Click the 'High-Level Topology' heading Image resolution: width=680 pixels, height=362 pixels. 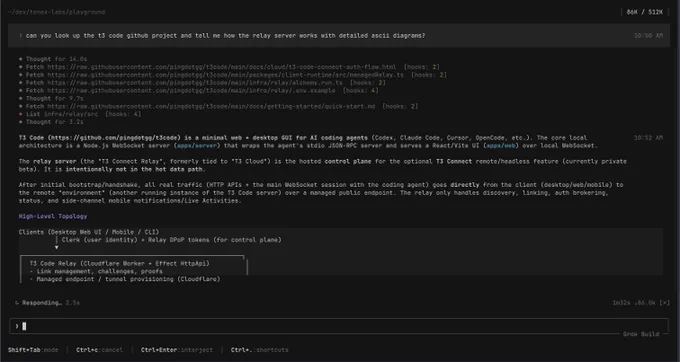click(x=53, y=216)
